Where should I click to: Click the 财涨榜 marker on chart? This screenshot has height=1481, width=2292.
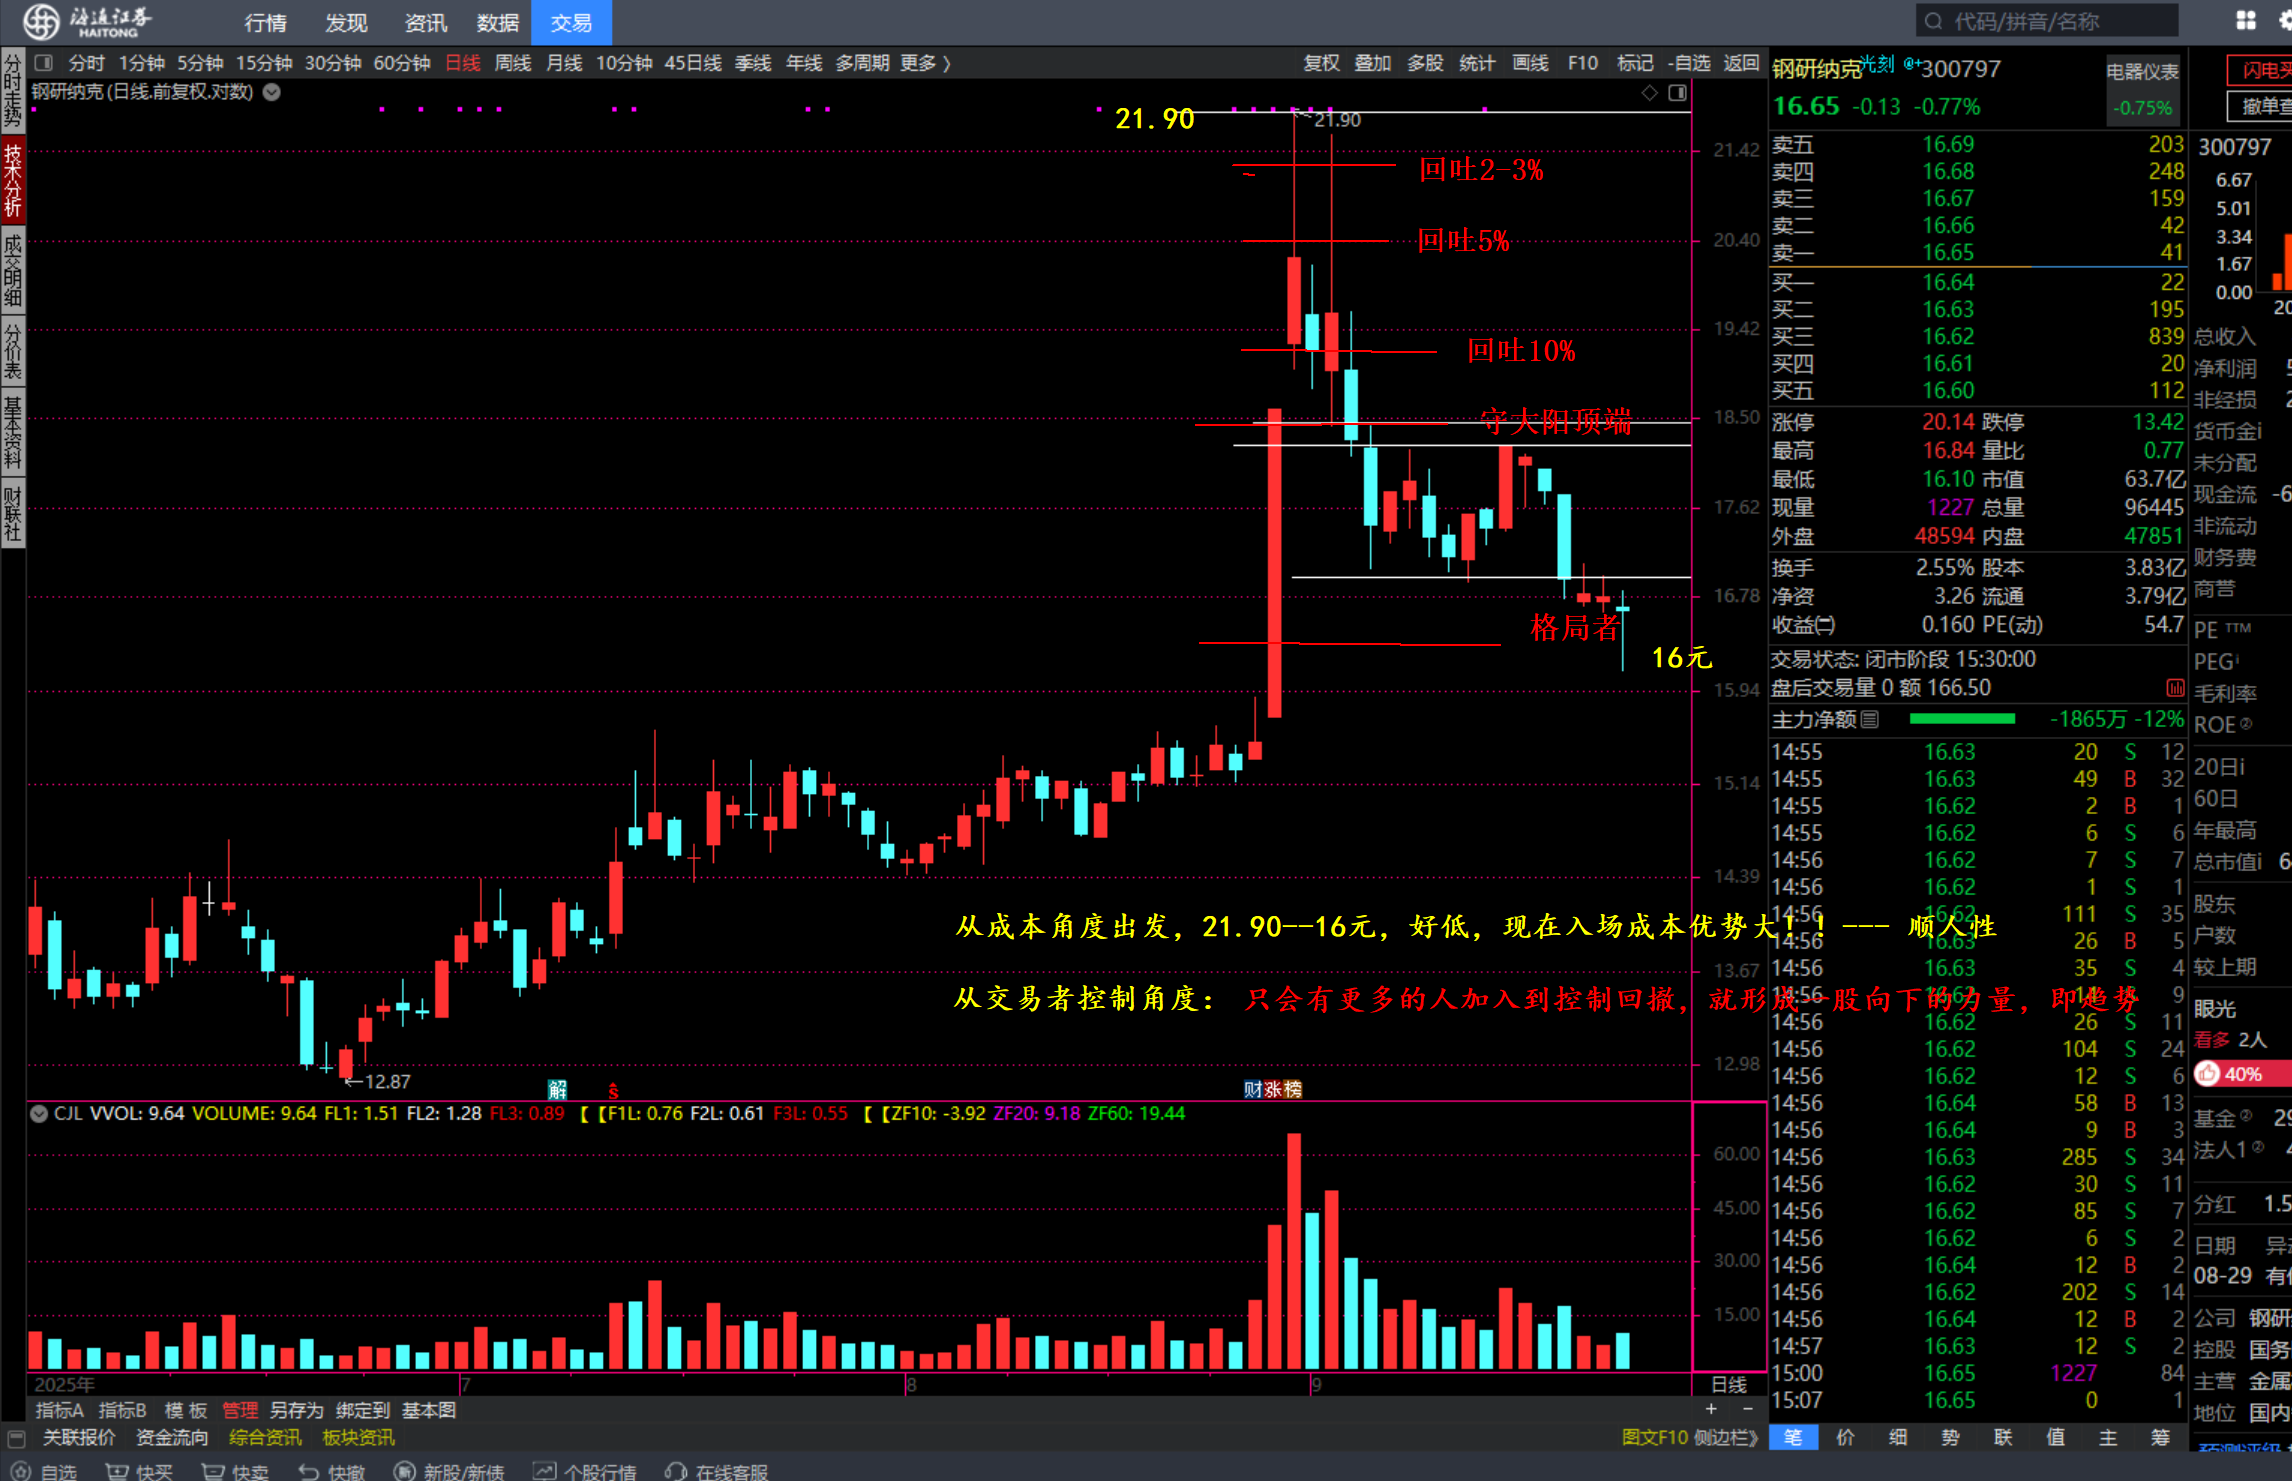tap(1272, 1089)
